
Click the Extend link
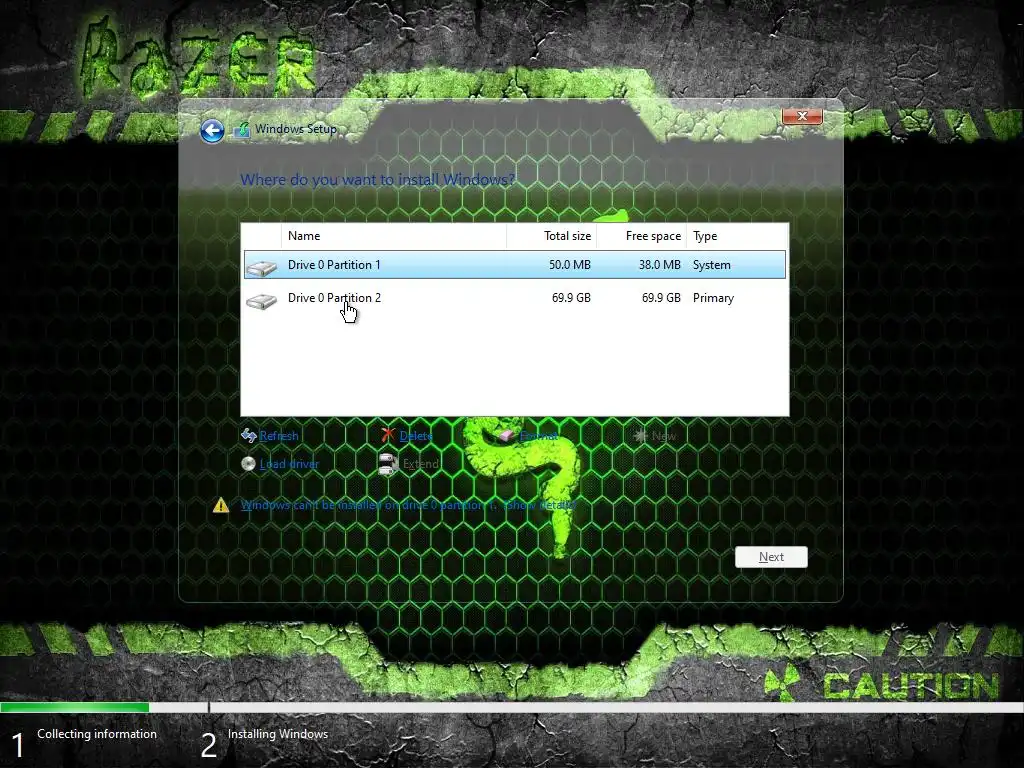point(421,464)
